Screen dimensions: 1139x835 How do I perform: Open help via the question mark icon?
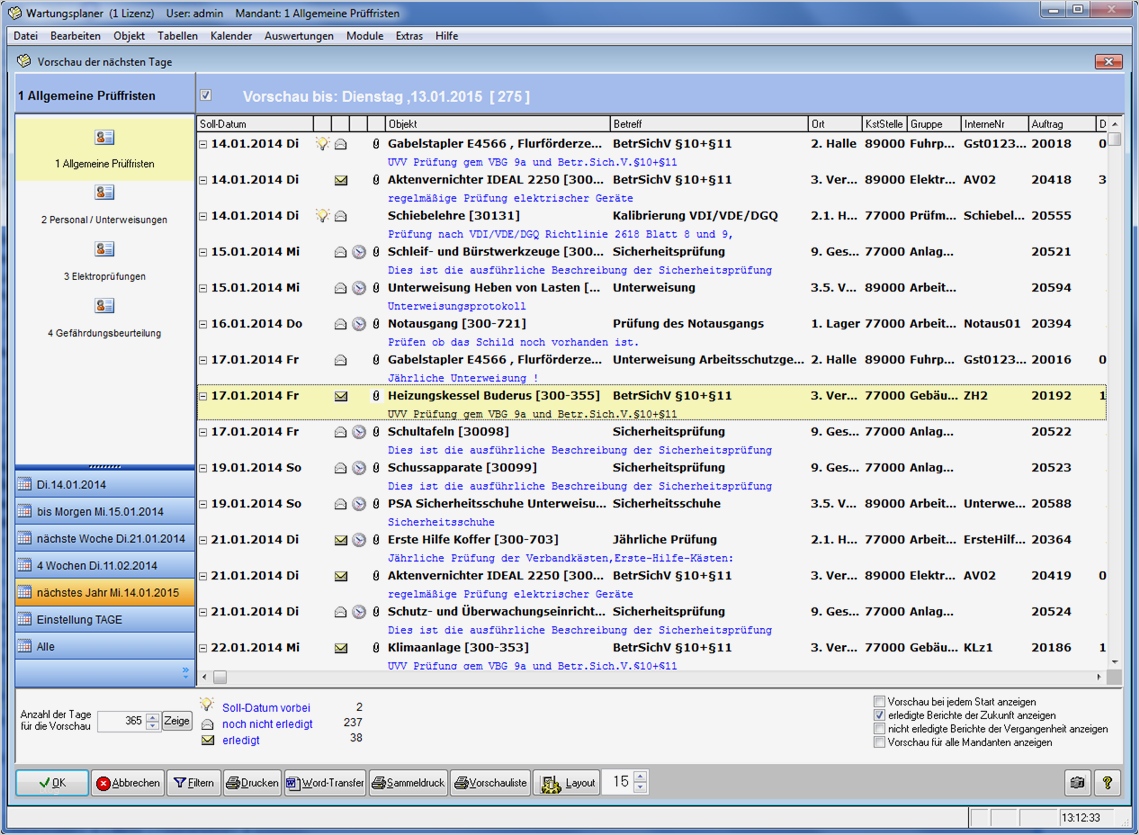click(1107, 783)
